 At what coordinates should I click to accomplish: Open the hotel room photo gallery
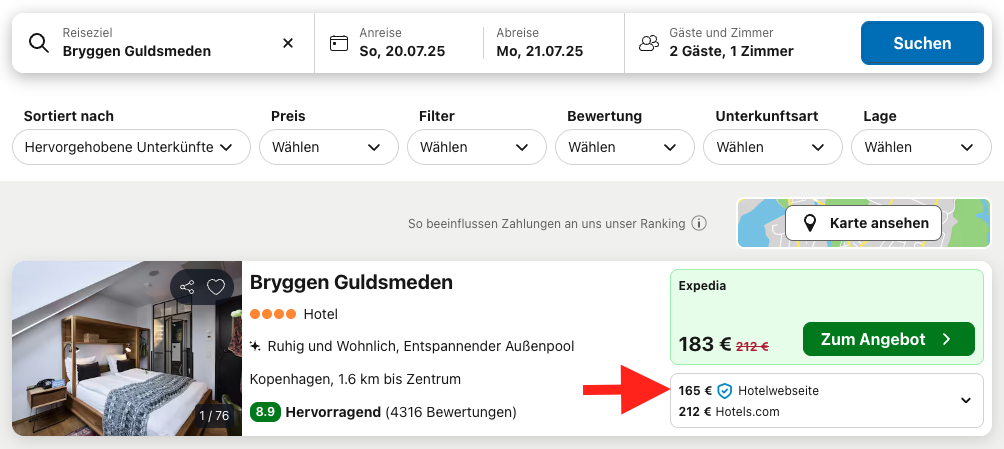tap(127, 348)
